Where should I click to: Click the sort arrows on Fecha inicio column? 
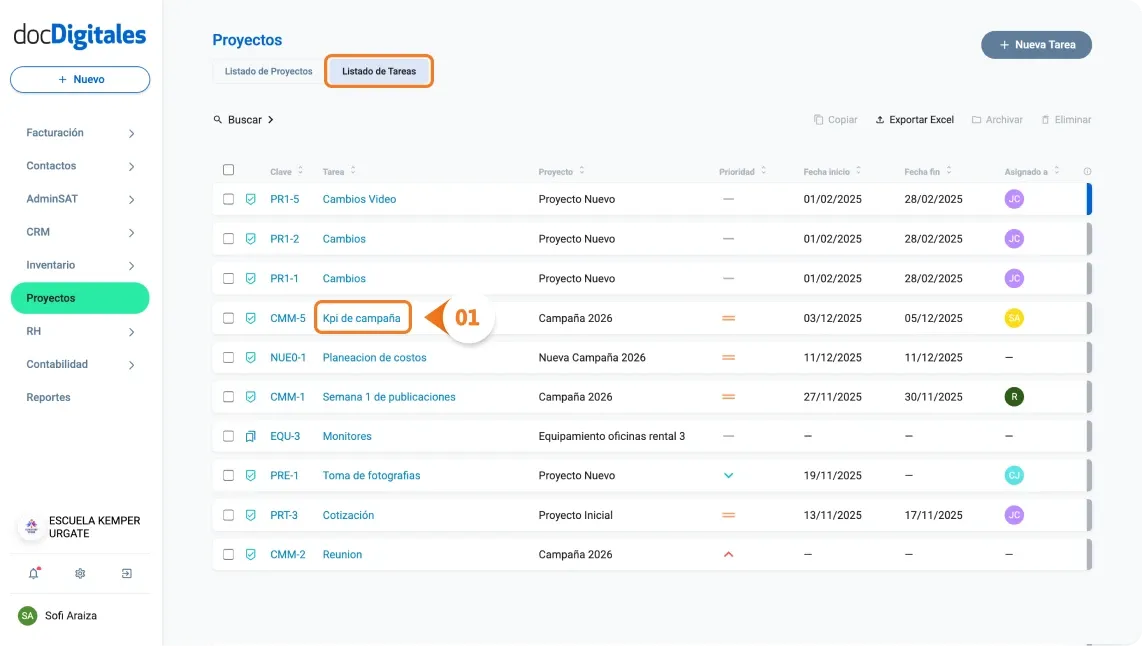(858, 170)
